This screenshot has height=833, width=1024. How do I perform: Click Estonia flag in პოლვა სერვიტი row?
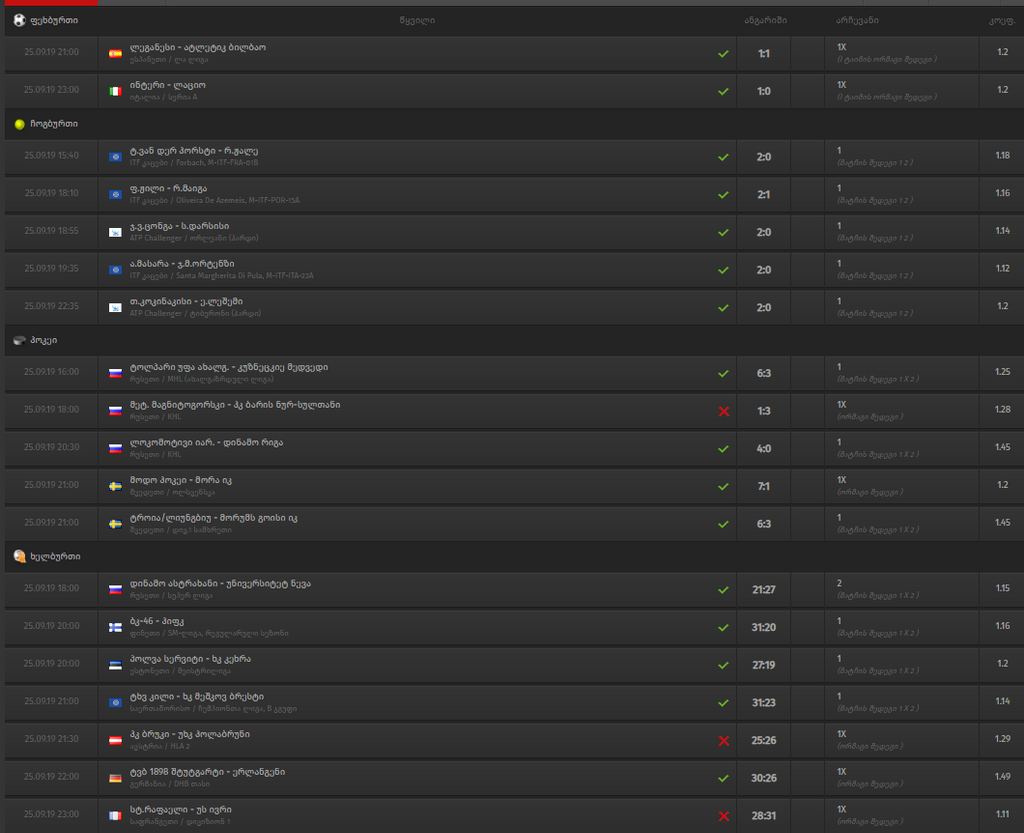(x=116, y=665)
